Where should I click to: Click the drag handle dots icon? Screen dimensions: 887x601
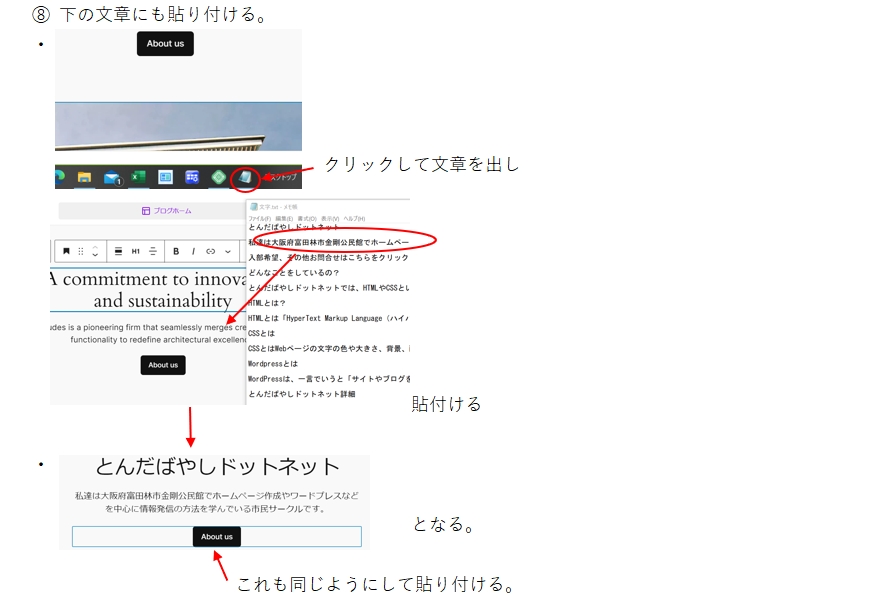click(x=81, y=251)
